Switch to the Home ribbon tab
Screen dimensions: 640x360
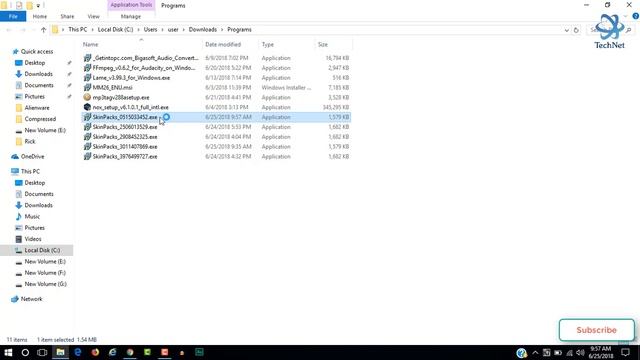(x=40, y=16)
